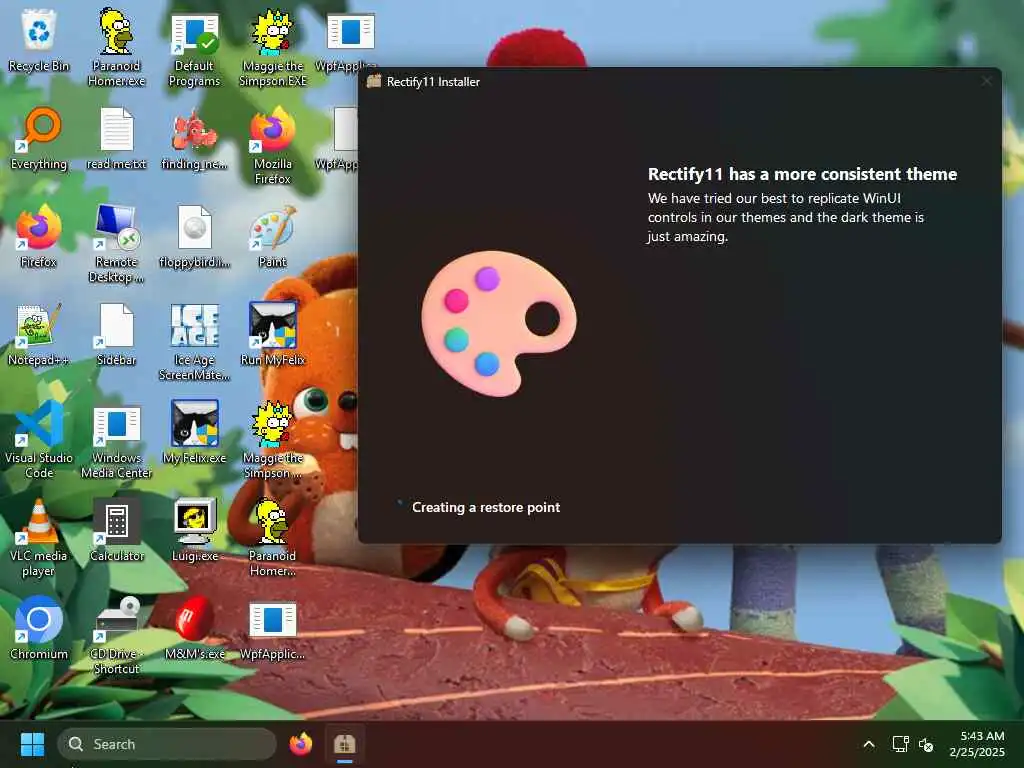Select the Sidebar shortcut
Image resolution: width=1024 pixels, height=768 pixels.
116,334
